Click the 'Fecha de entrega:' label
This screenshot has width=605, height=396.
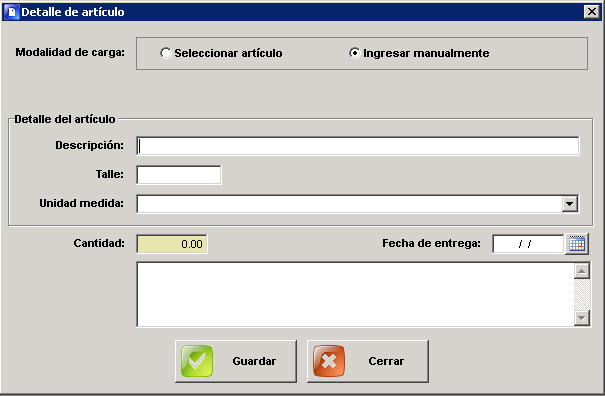pos(431,243)
